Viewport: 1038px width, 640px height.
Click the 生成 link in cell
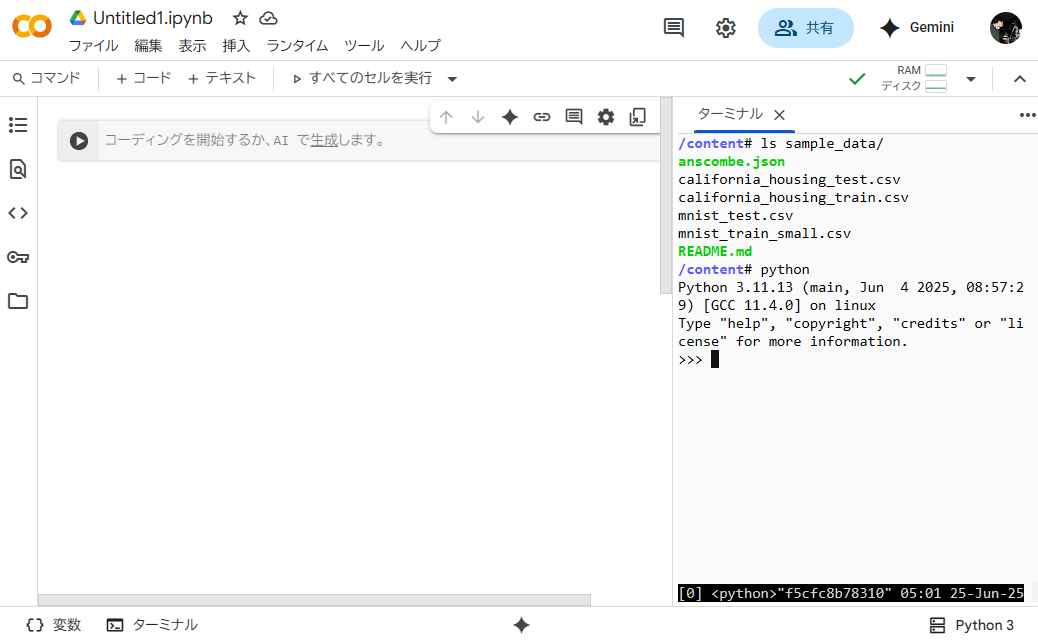(x=324, y=141)
